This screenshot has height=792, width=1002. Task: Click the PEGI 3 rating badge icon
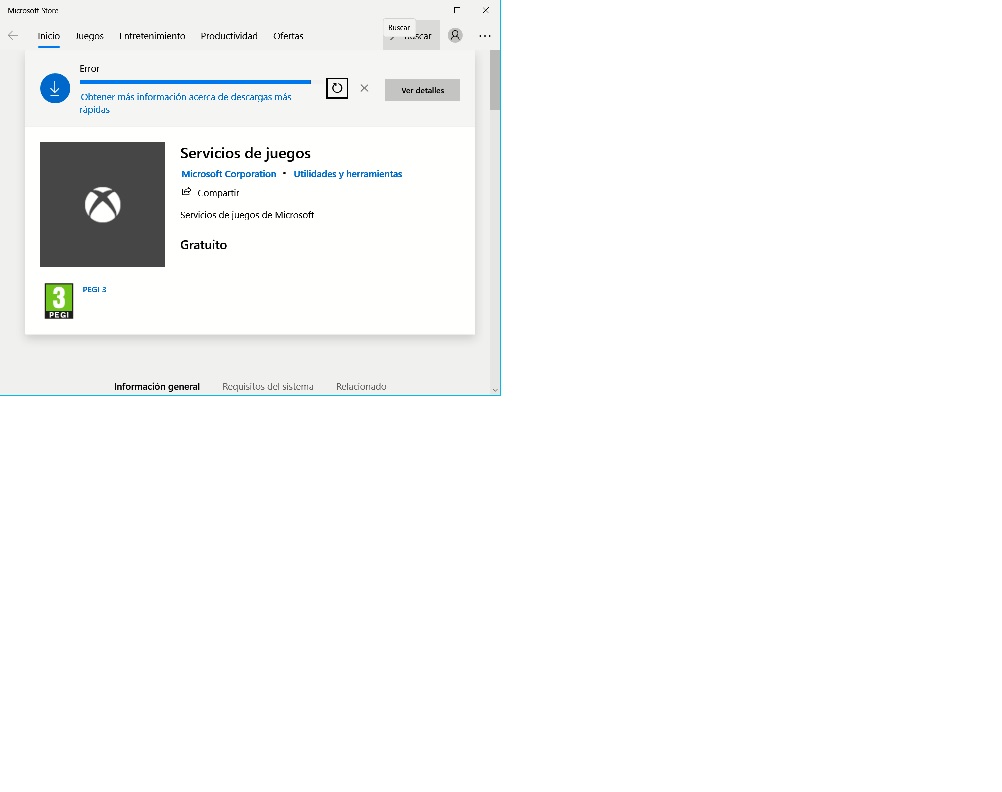pyautogui.click(x=59, y=301)
